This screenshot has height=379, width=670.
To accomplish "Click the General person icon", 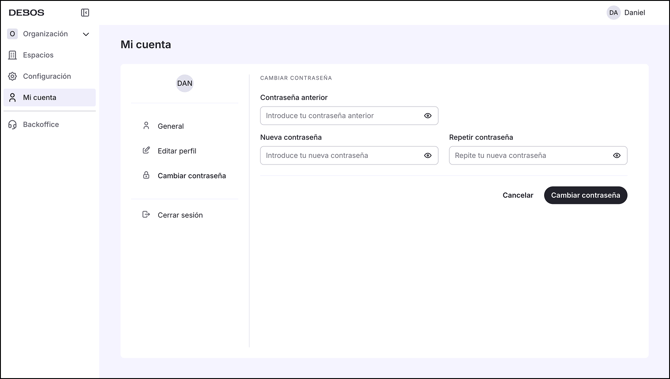I will [x=146, y=126].
